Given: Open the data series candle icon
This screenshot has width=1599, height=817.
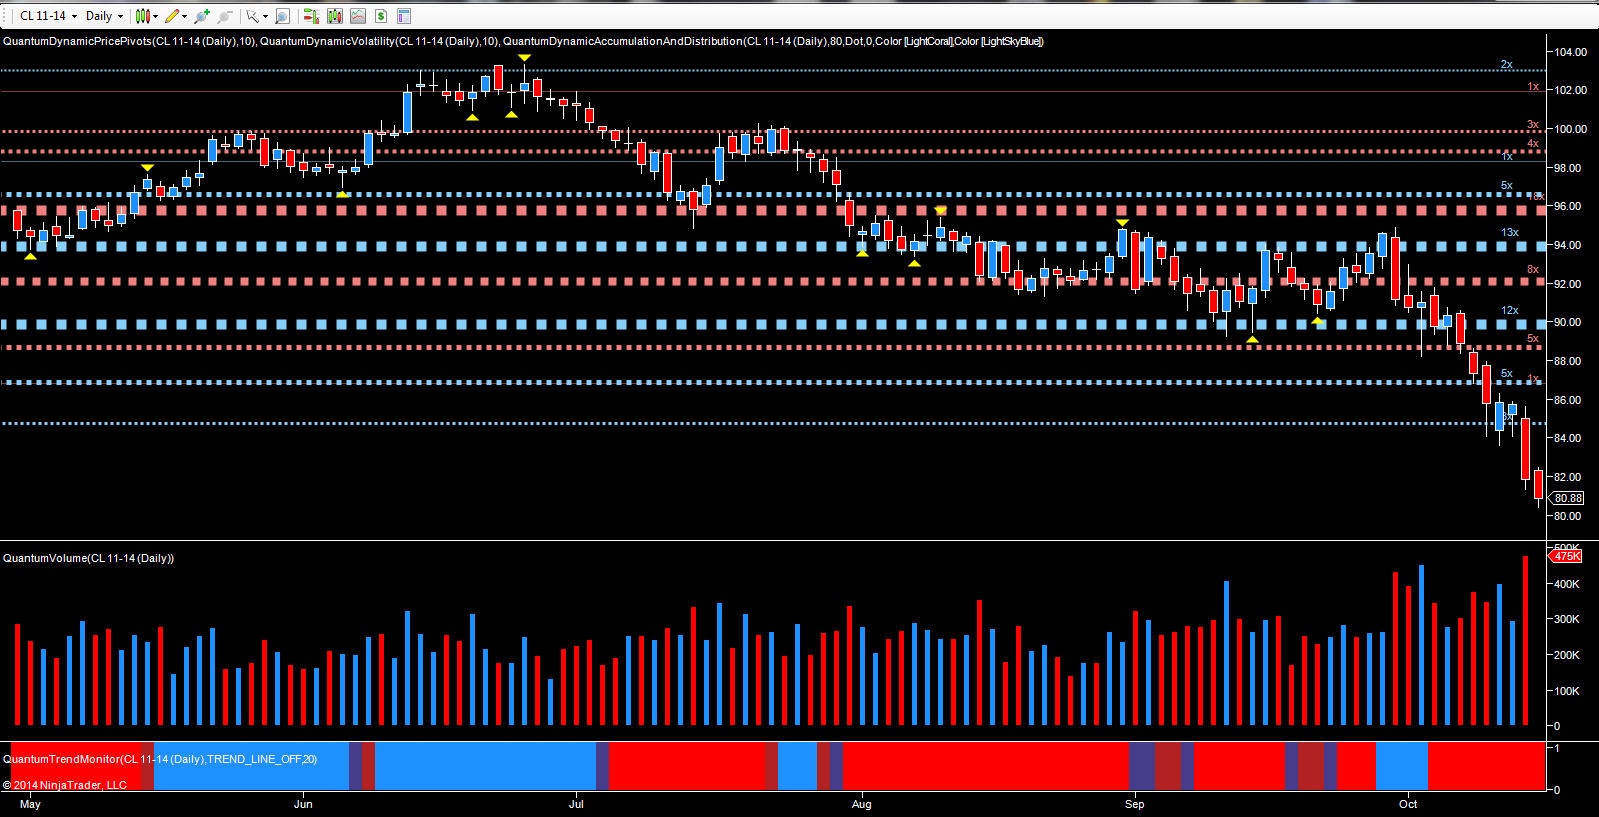Looking at the screenshot, I should (x=334, y=16).
